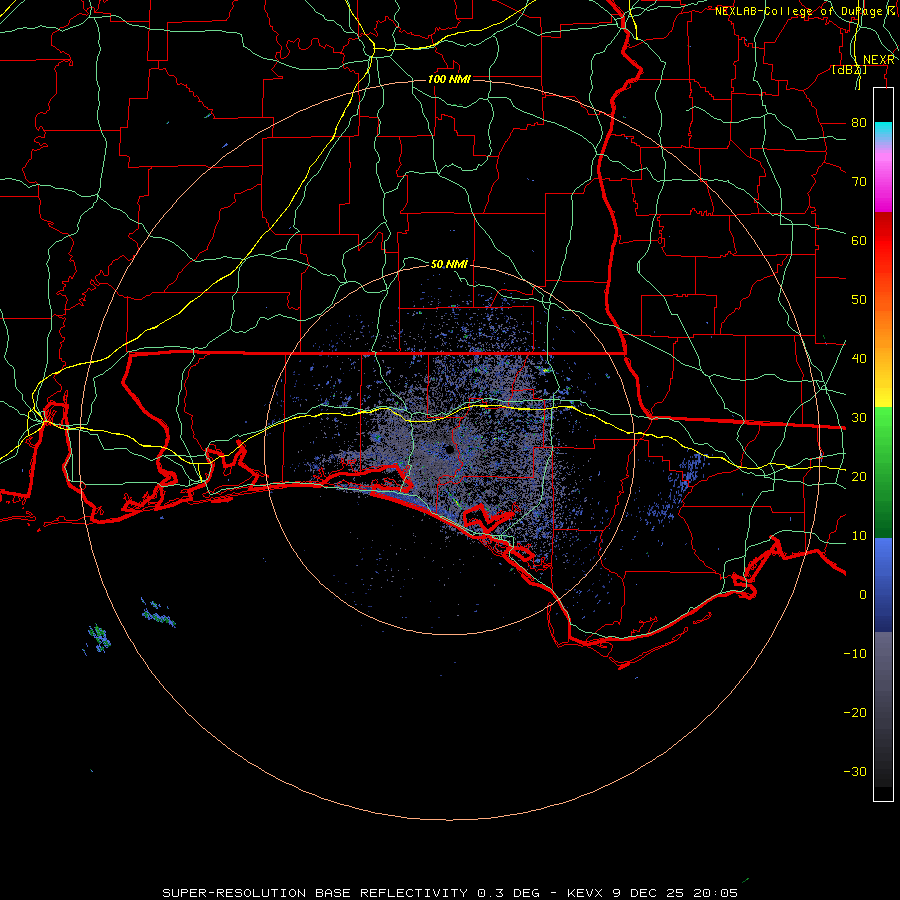Click the 100 NMI range ring label
900x900 pixels.
(x=449, y=79)
